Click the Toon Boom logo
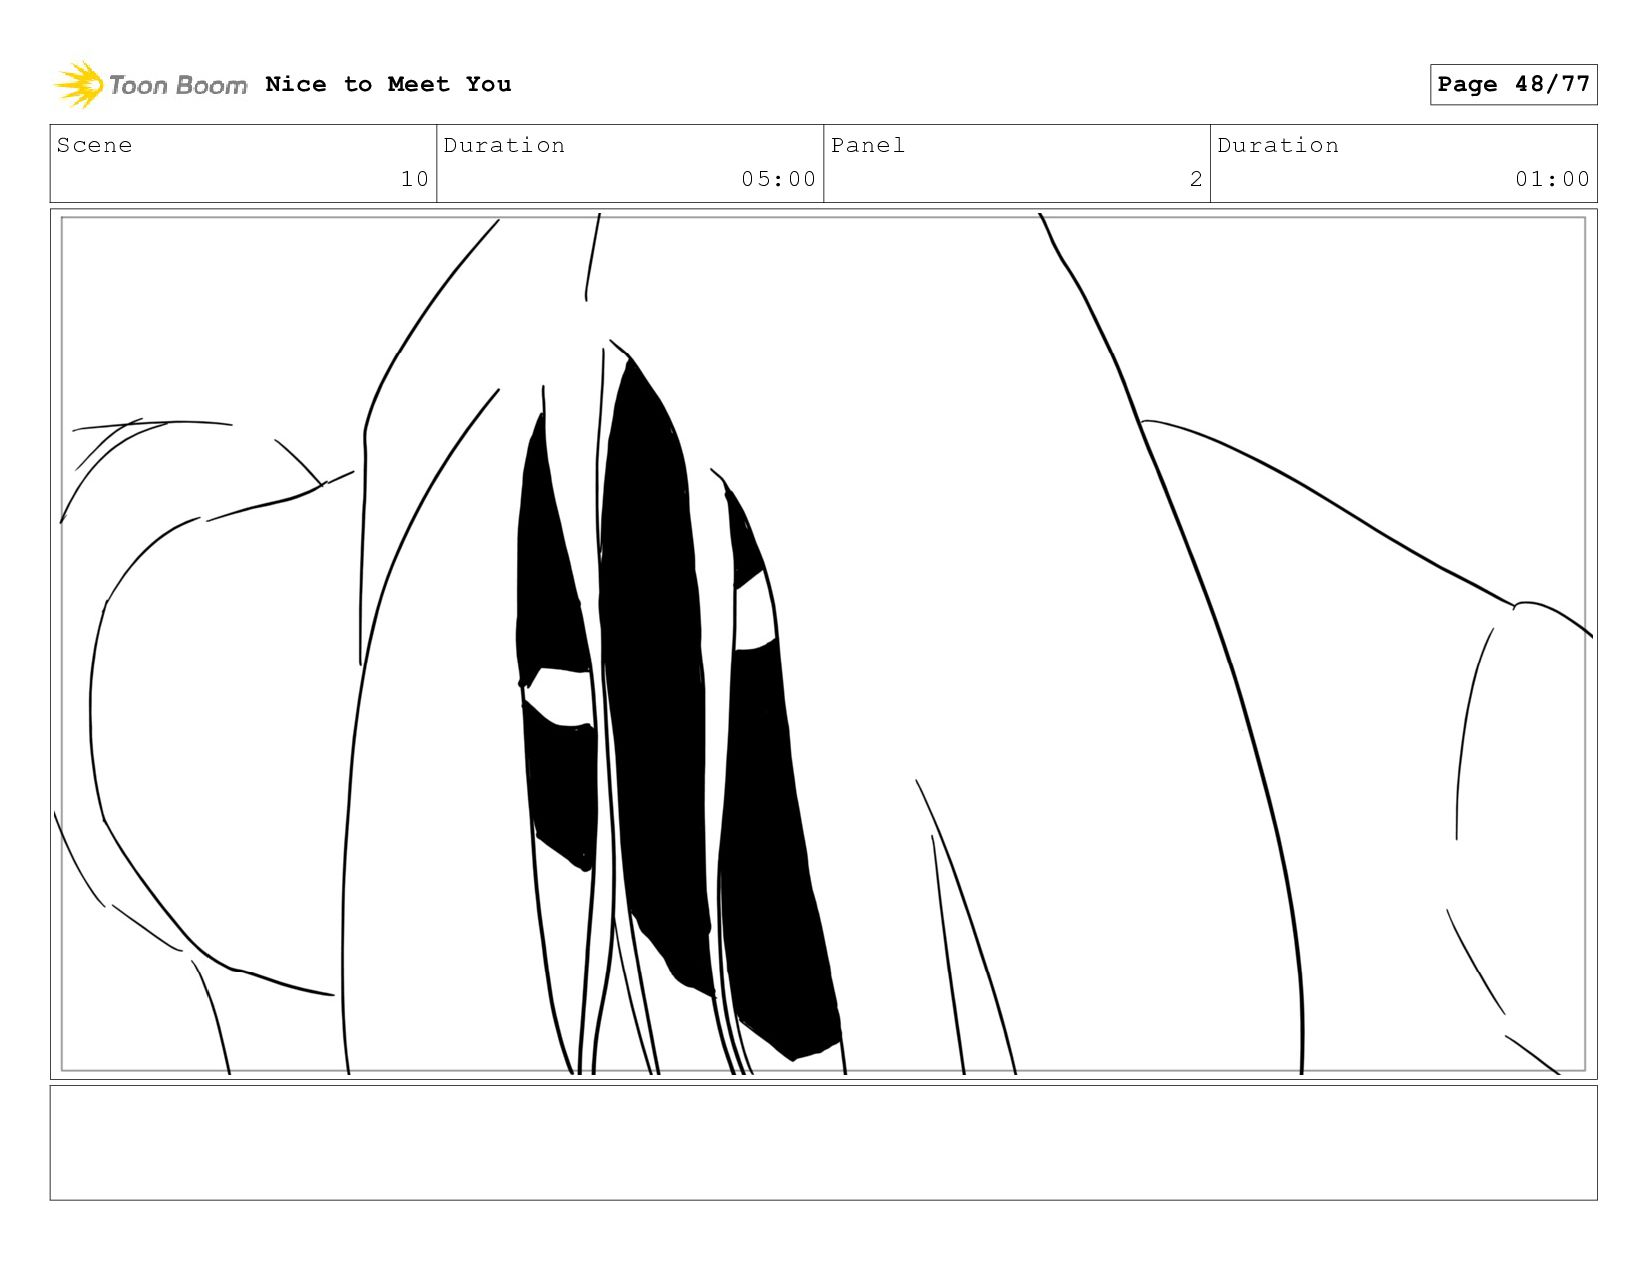The height and width of the screenshot is (1275, 1650). coord(150,85)
